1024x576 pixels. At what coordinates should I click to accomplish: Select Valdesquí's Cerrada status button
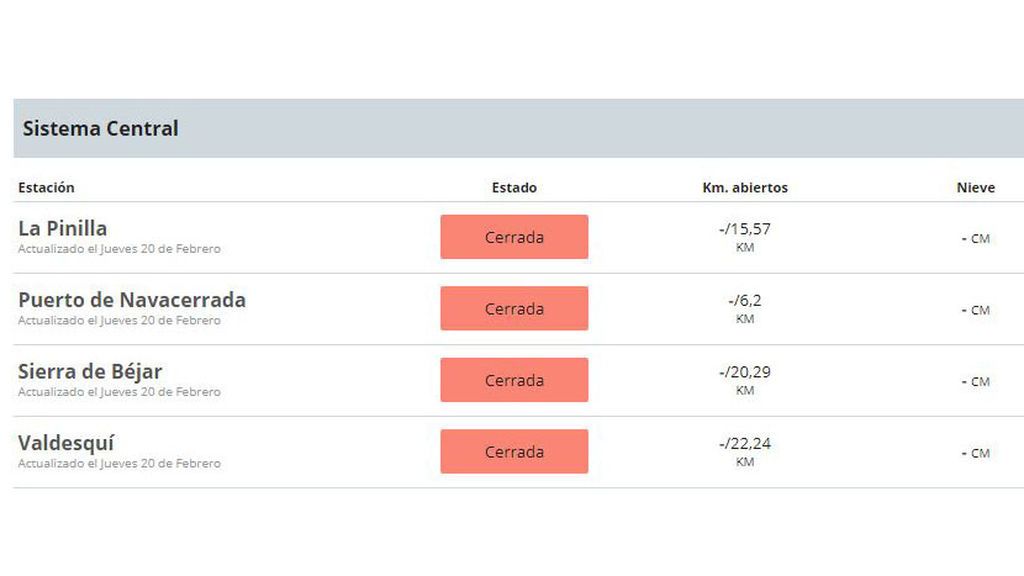[x=514, y=451]
